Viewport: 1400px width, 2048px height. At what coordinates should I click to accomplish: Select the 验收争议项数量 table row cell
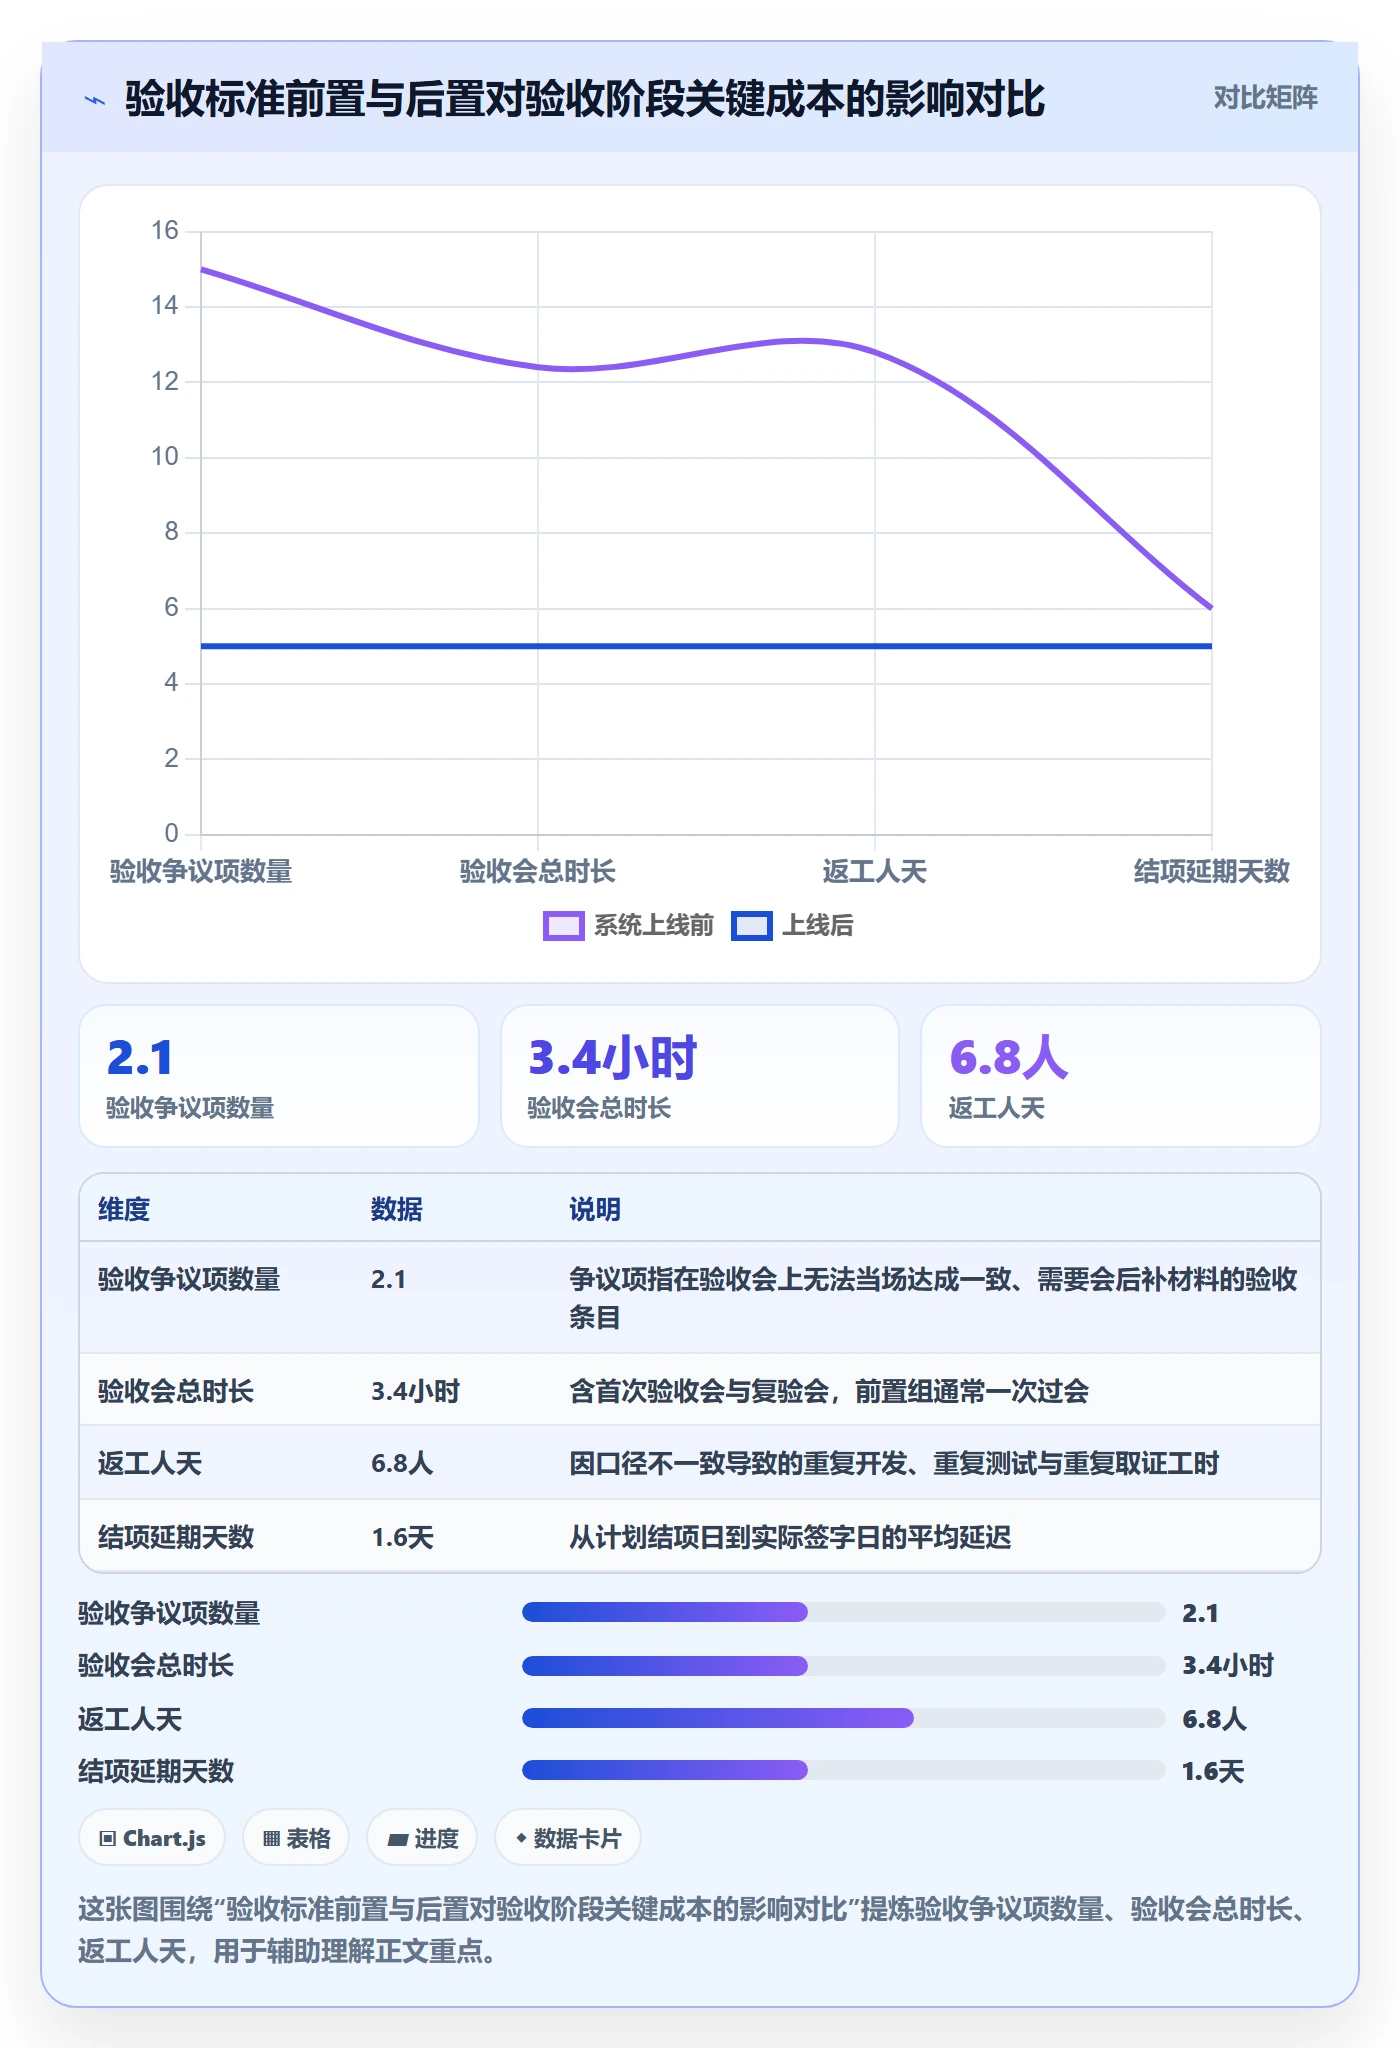189,1279
